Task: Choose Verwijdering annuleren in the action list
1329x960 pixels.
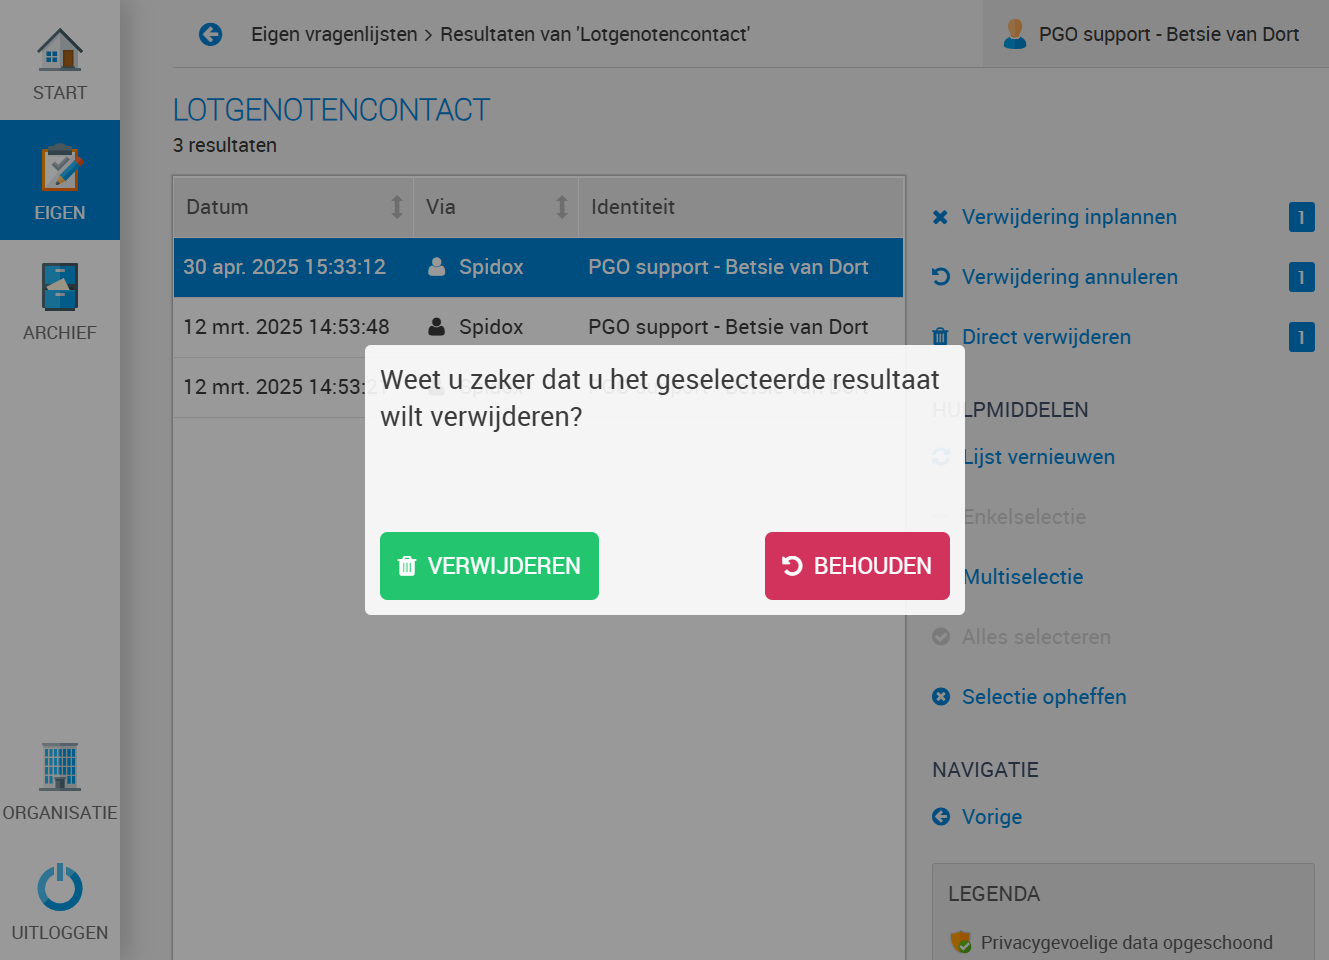Action: click(x=1070, y=277)
